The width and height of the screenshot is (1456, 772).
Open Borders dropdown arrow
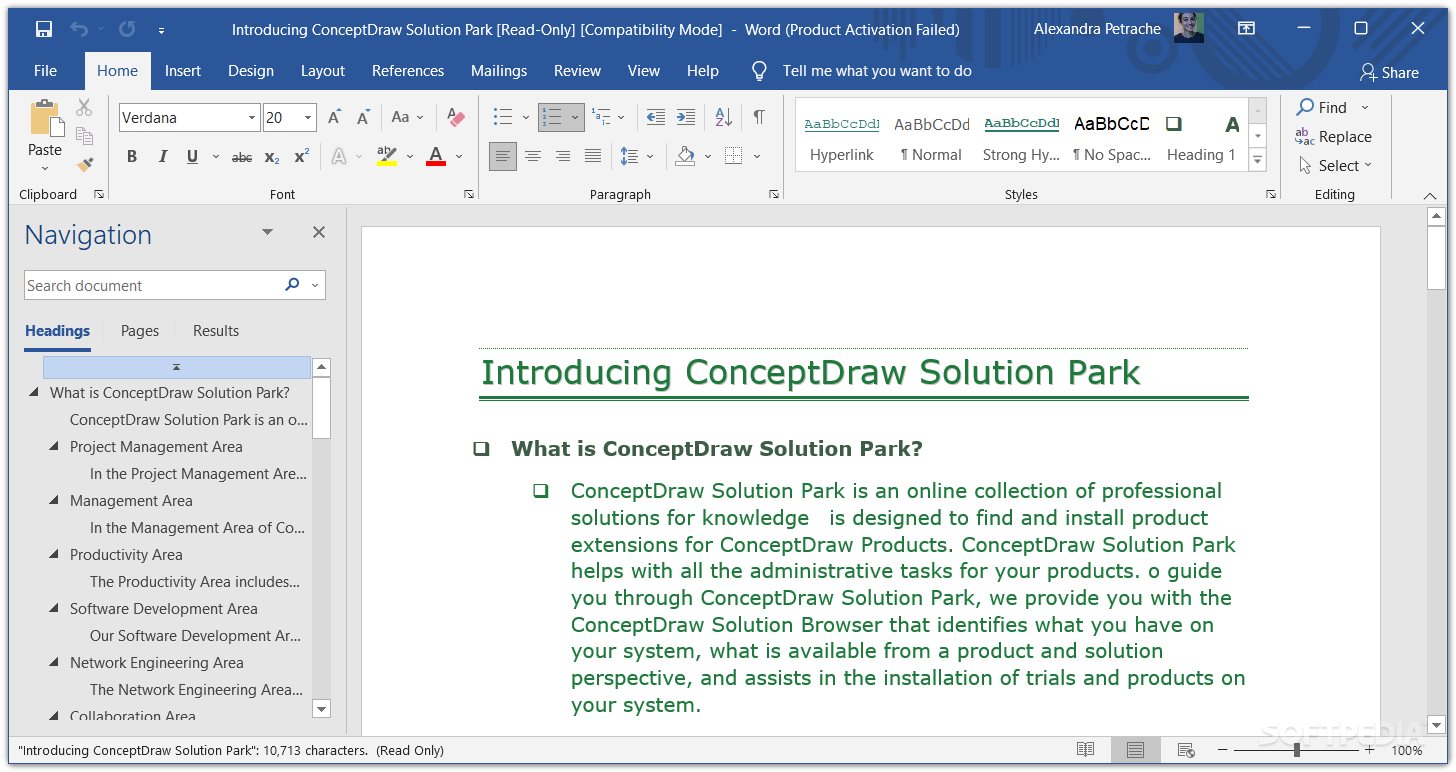tap(757, 156)
